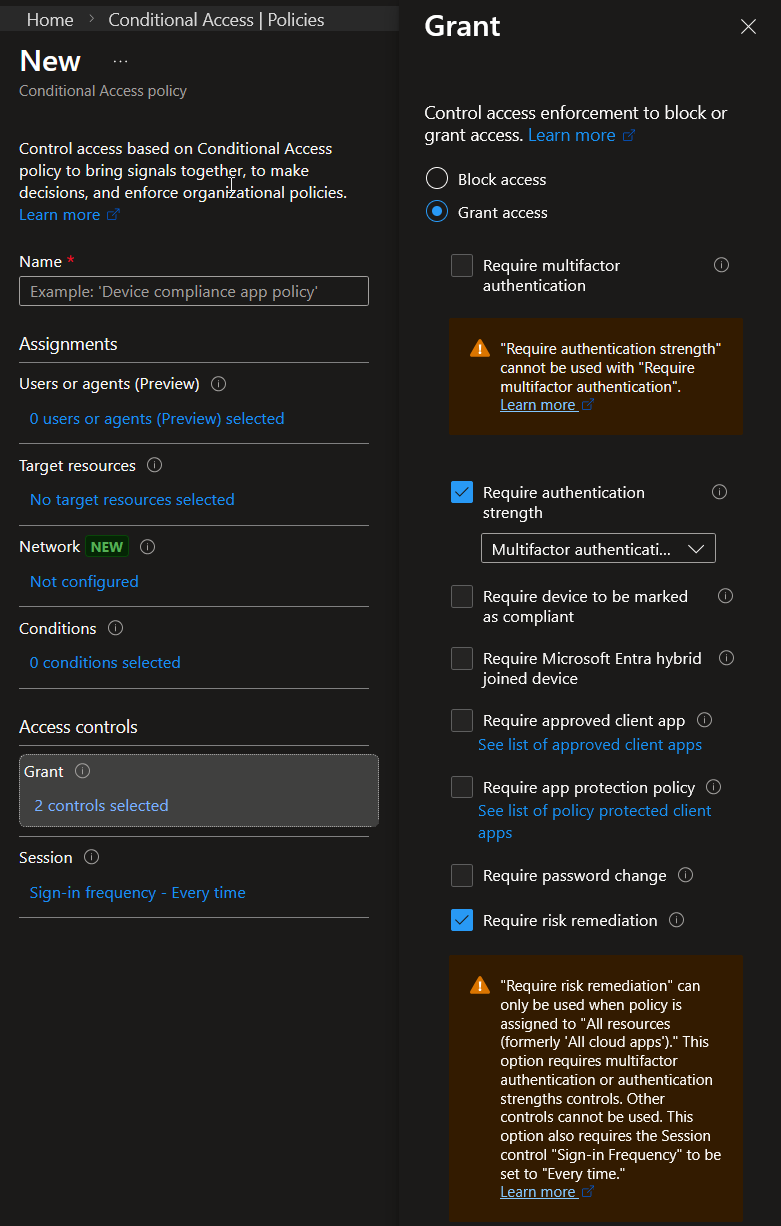The image size is (781, 1226).
Task: Open Conditional Access | Policies breadcrumb
Action: 216,20
